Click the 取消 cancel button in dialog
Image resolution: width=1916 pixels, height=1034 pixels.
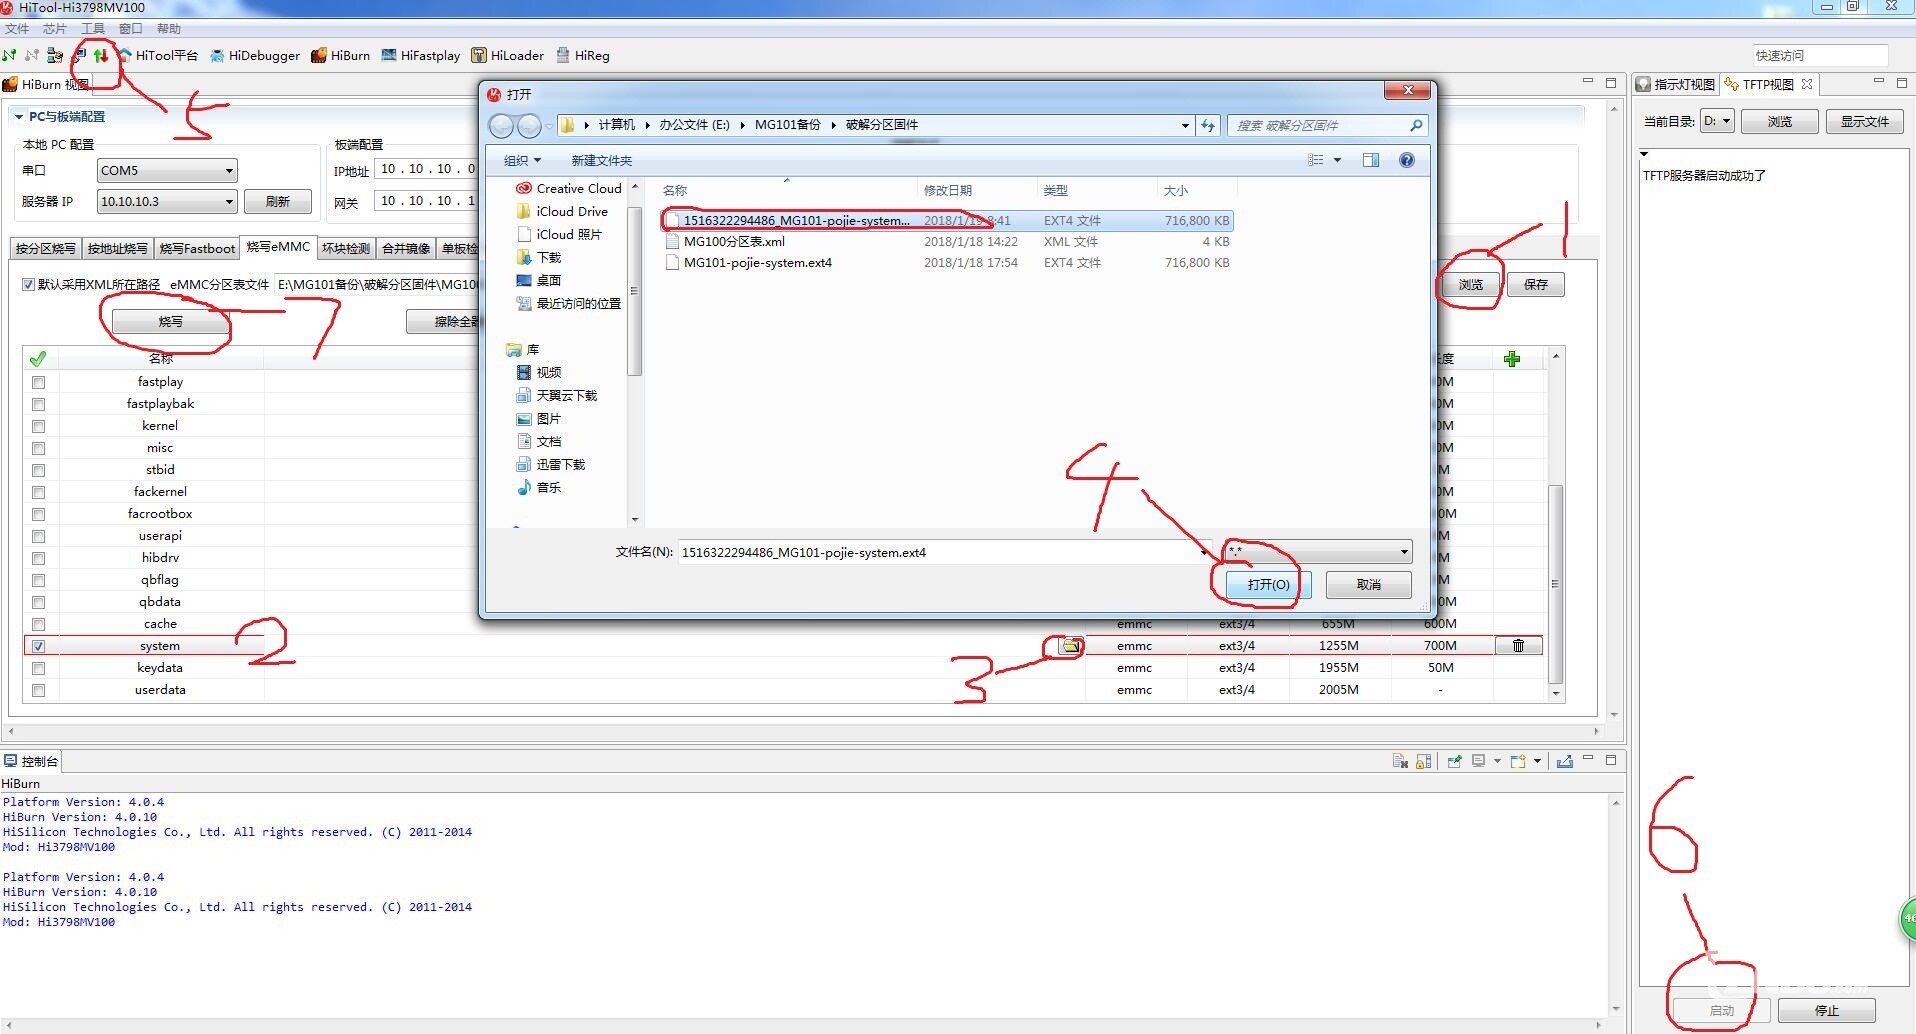click(1369, 584)
